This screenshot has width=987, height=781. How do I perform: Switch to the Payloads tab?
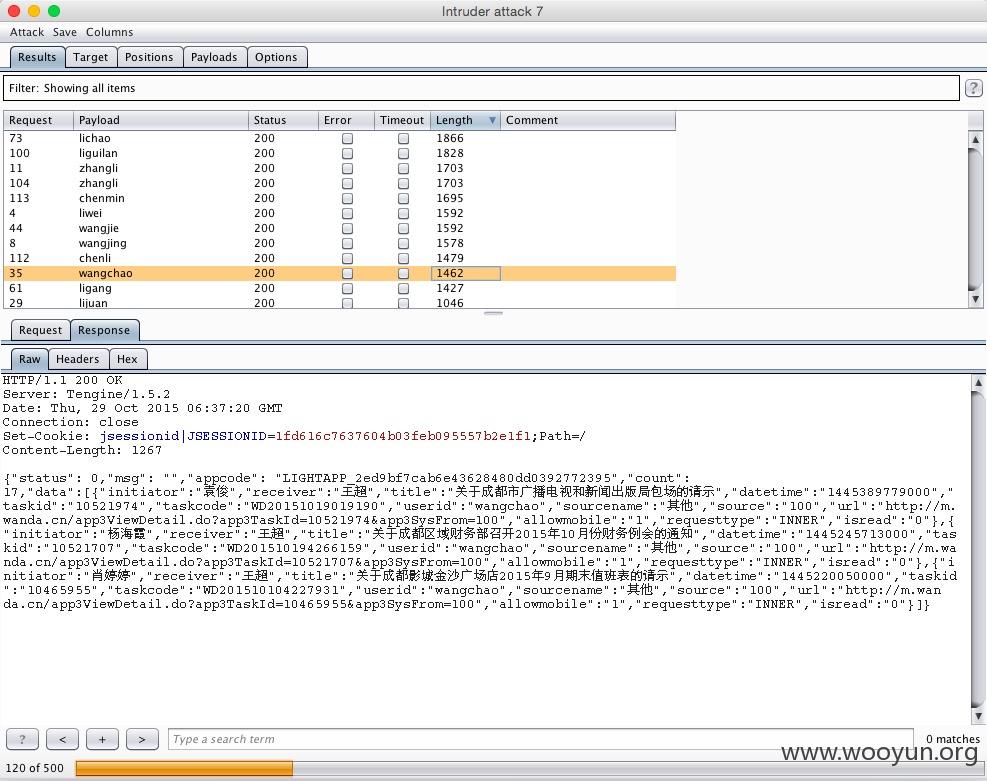[214, 57]
